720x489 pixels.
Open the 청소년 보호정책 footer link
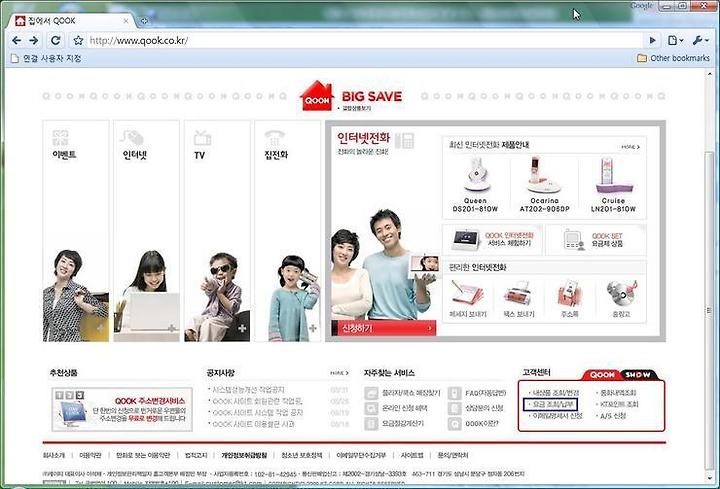tap(302, 455)
